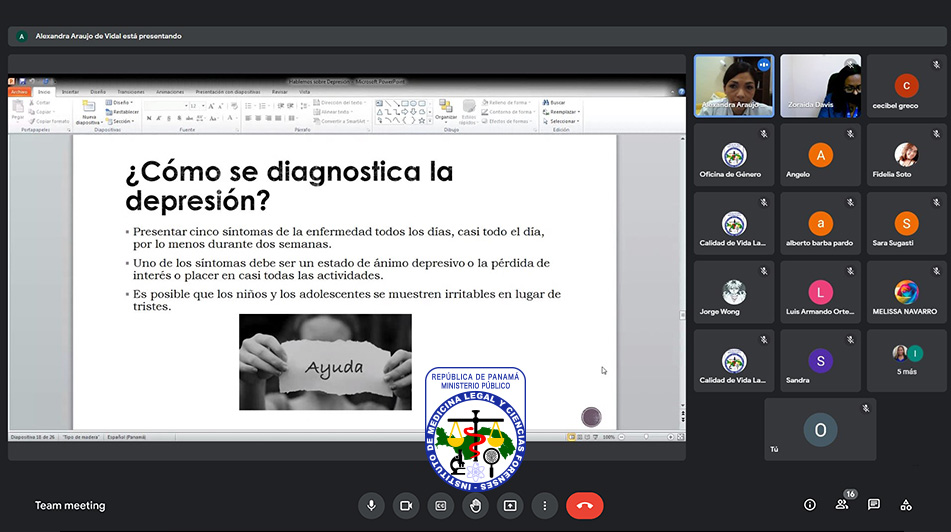Switch to the Revisar tab
This screenshot has height=532, width=951.
pyautogui.click(x=280, y=92)
